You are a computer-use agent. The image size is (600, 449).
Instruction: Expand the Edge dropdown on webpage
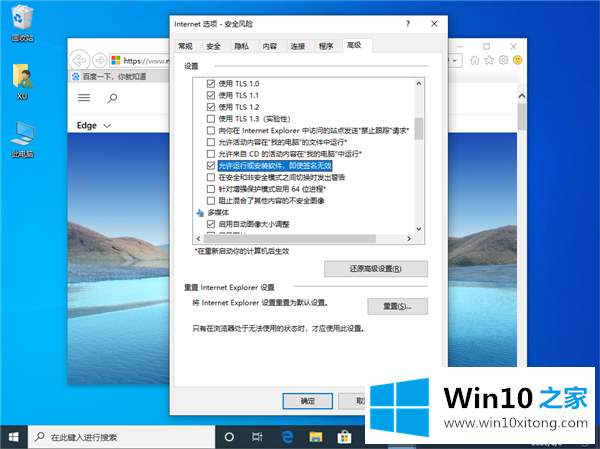[x=107, y=126]
